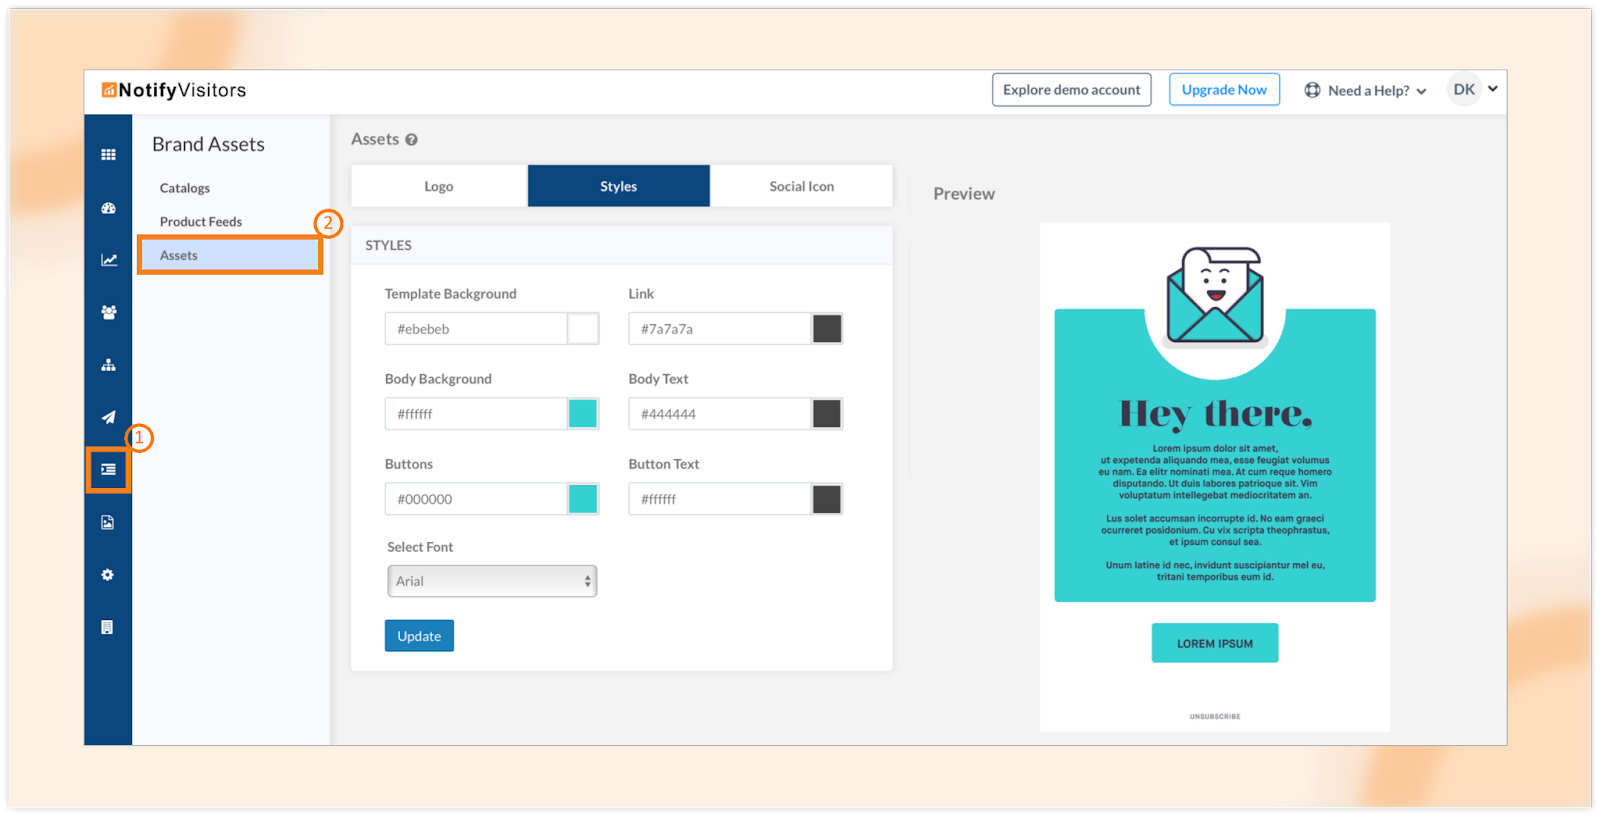The height and width of the screenshot is (816, 1600).
Task: Open the analytics line chart icon
Action: 108,260
